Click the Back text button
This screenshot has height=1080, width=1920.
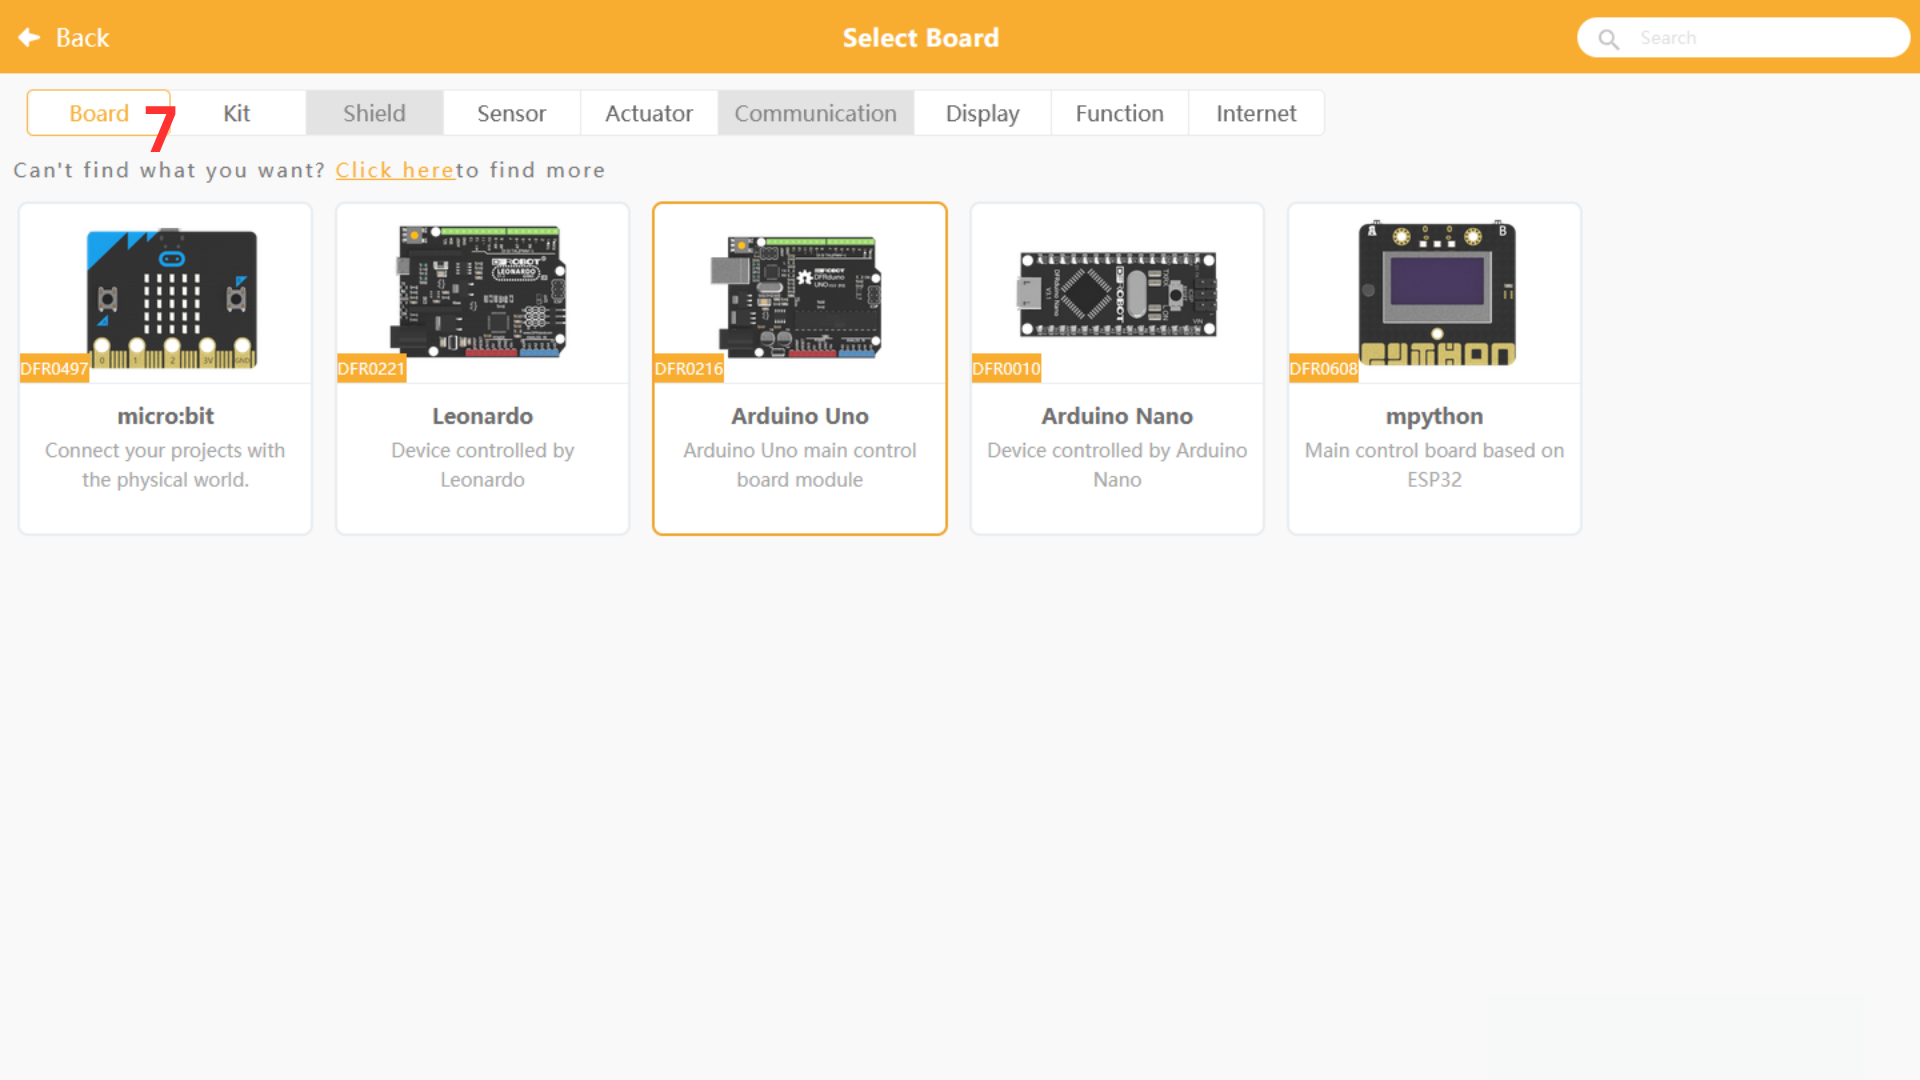[82, 38]
